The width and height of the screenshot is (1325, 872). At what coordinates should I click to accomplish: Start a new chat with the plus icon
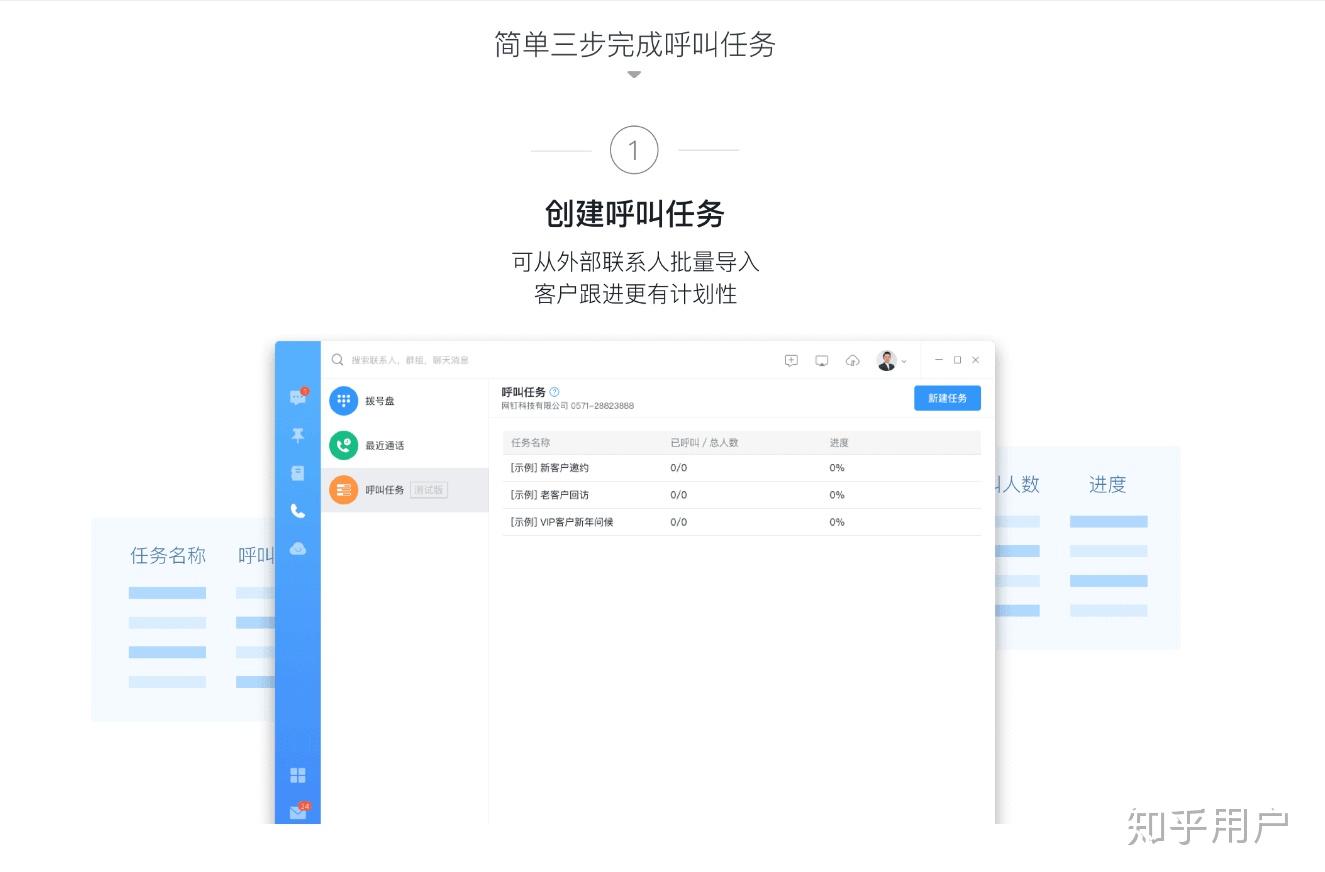[791, 359]
